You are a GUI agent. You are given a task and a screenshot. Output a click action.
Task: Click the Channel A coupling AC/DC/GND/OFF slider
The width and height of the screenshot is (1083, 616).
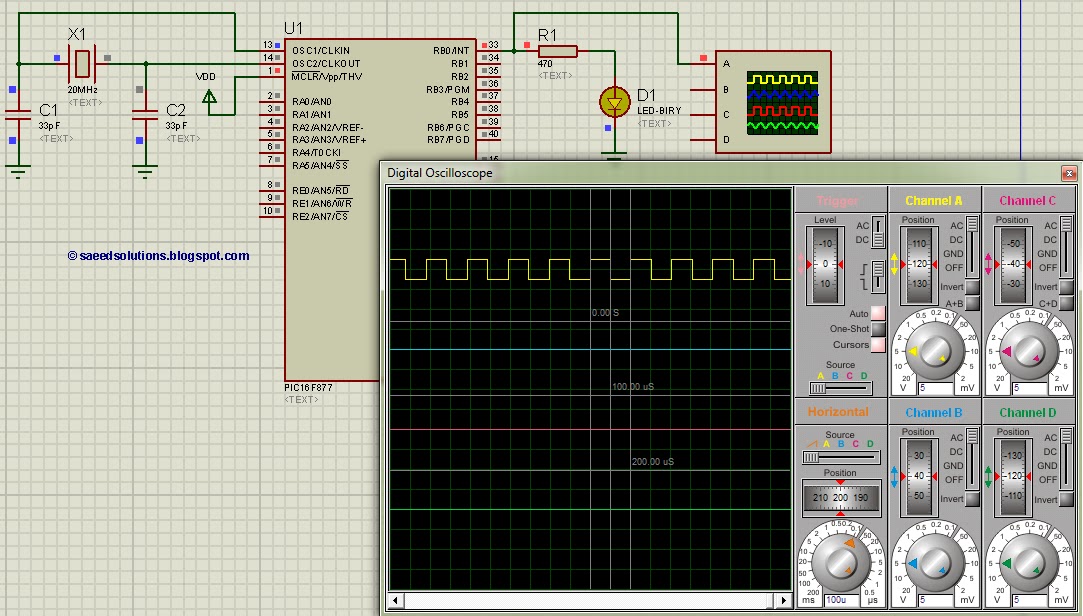pyautogui.click(x=972, y=247)
